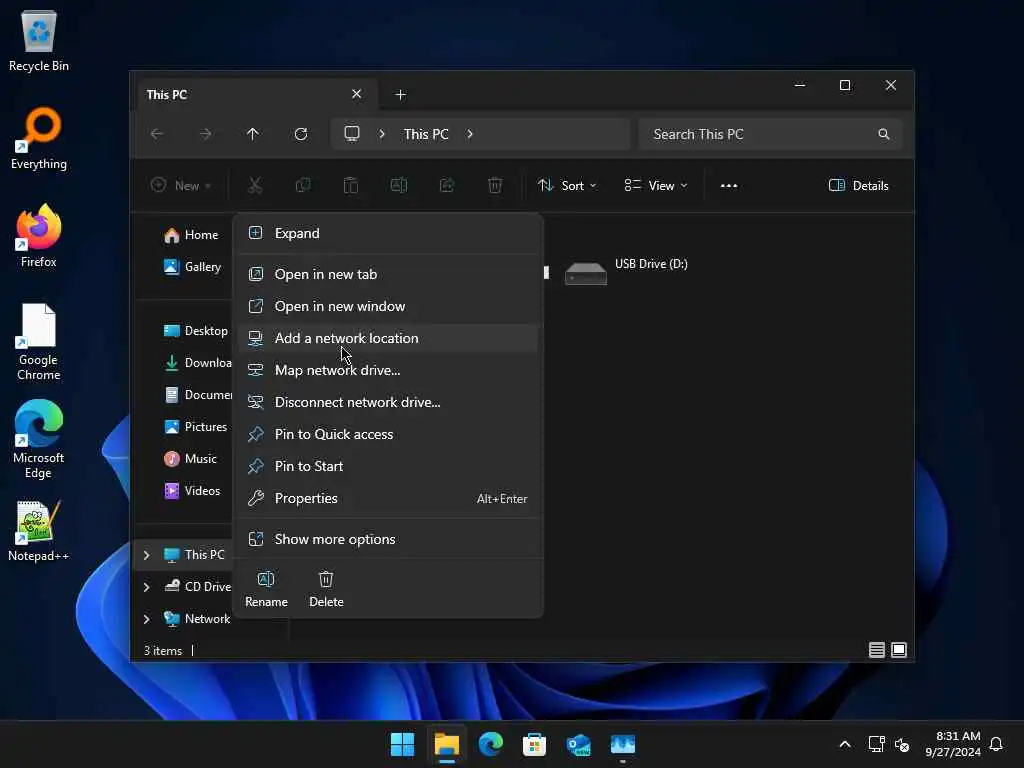
Task: Expand the CD Drive tree node
Action: pyautogui.click(x=146, y=587)
